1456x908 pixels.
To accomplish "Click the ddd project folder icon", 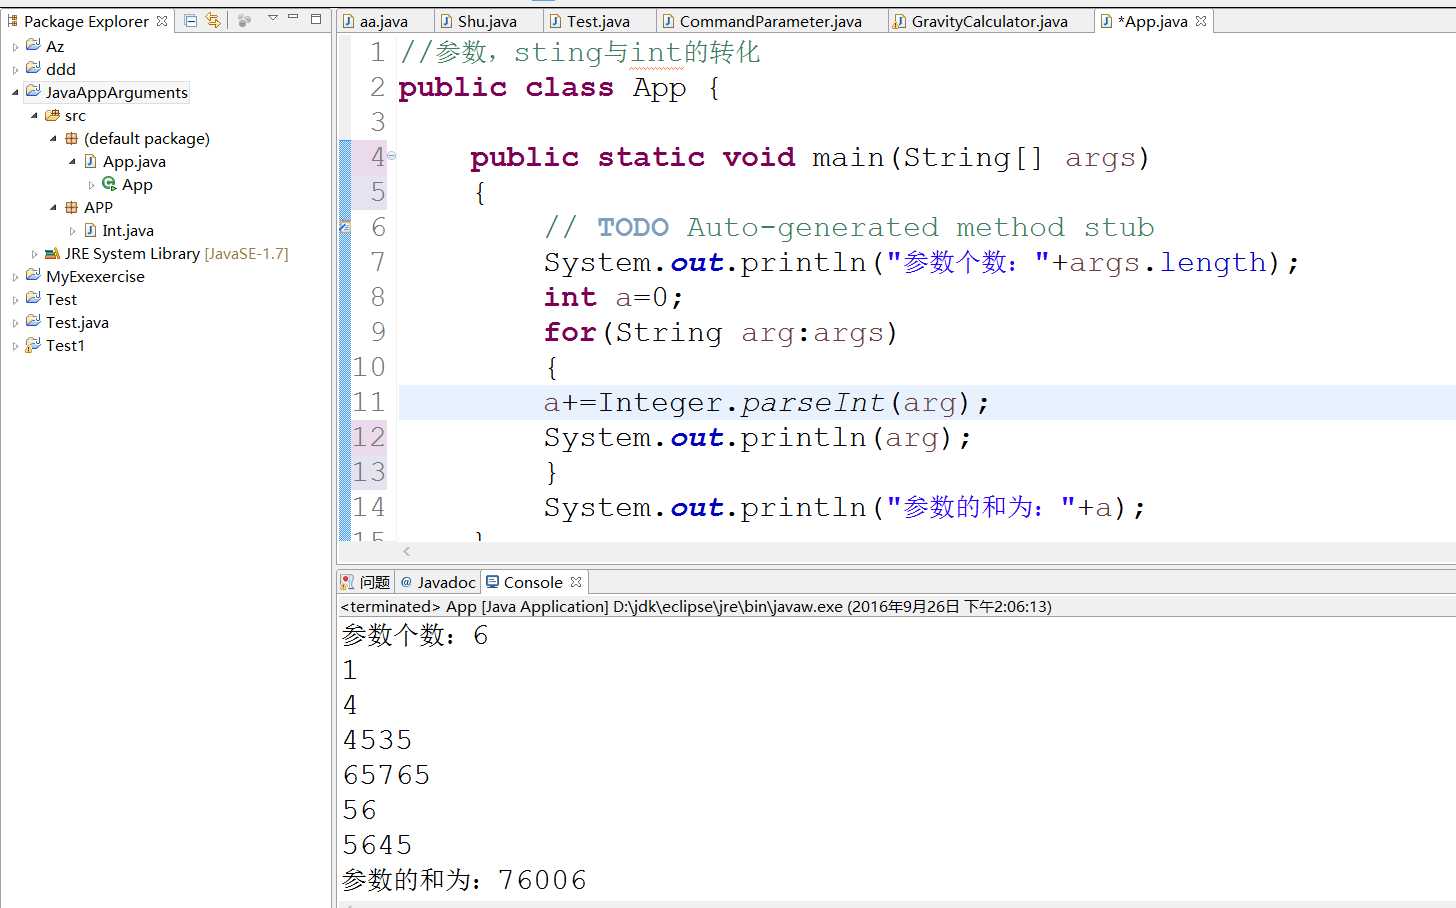I will tap(33, 69).
